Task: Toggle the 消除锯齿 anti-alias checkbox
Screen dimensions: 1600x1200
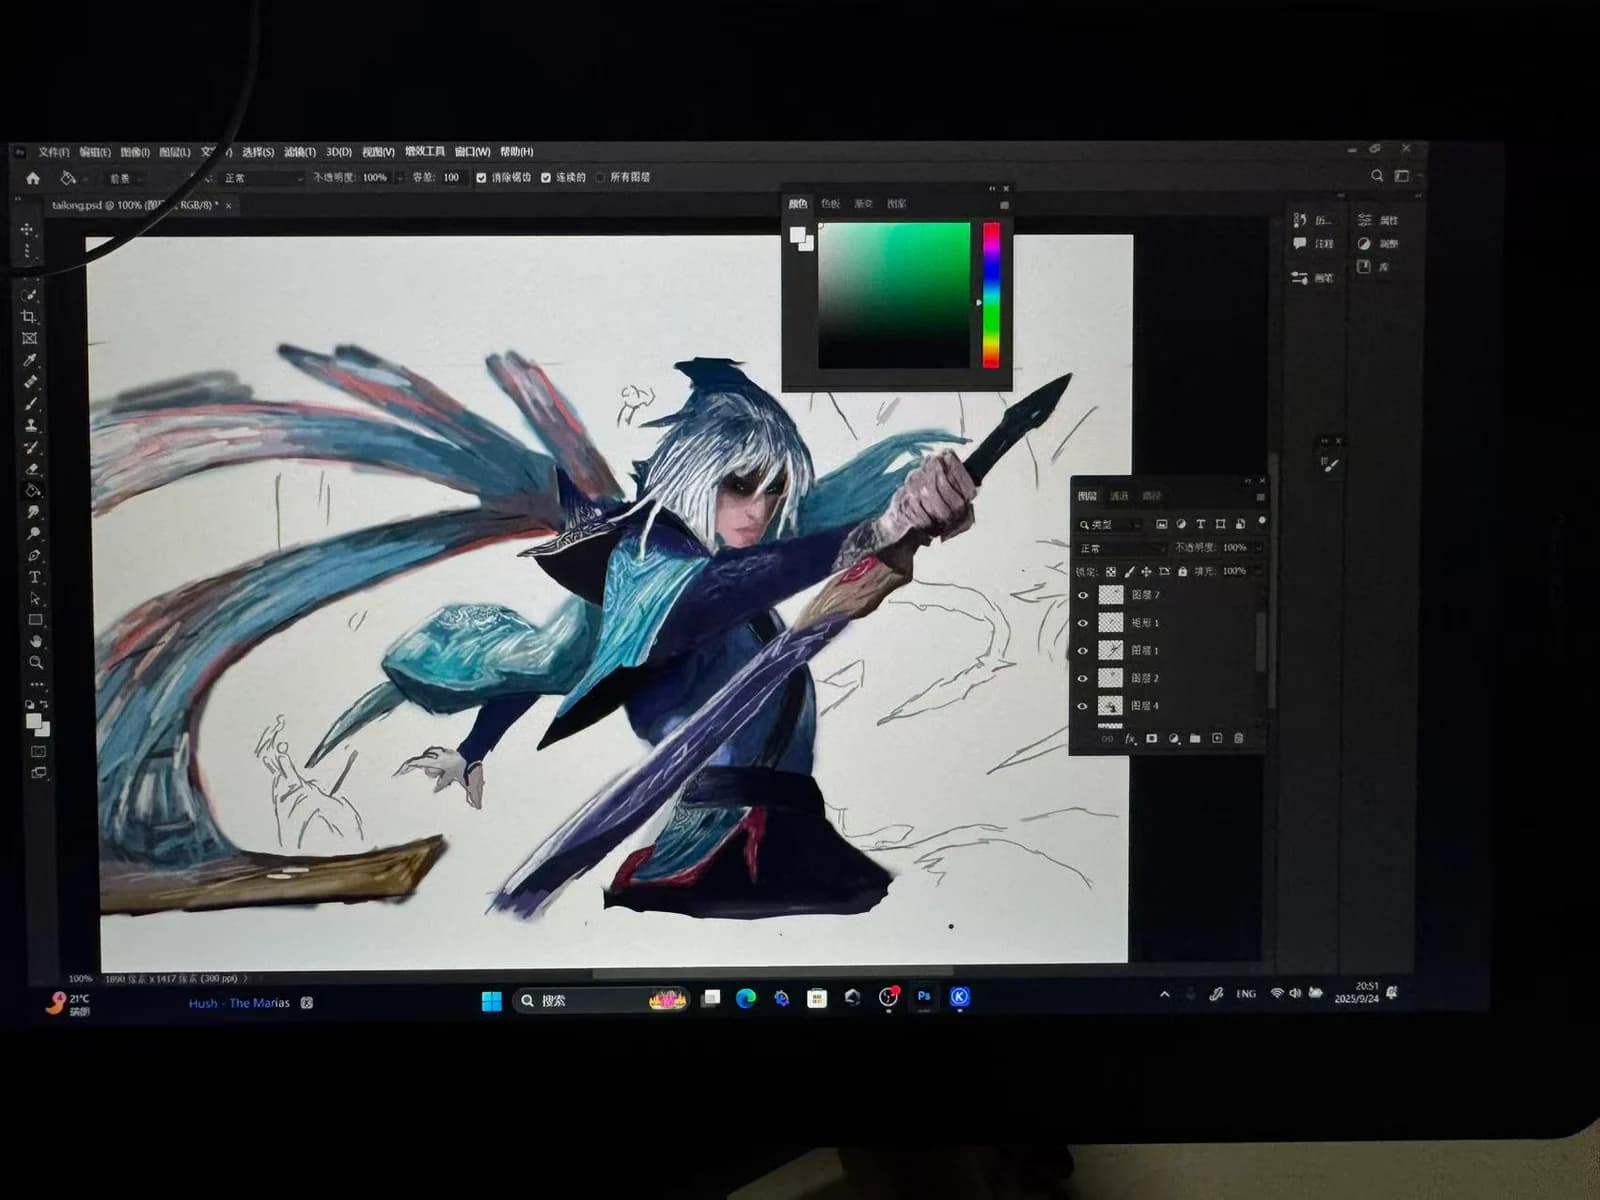Action: [x=481, y=178]
